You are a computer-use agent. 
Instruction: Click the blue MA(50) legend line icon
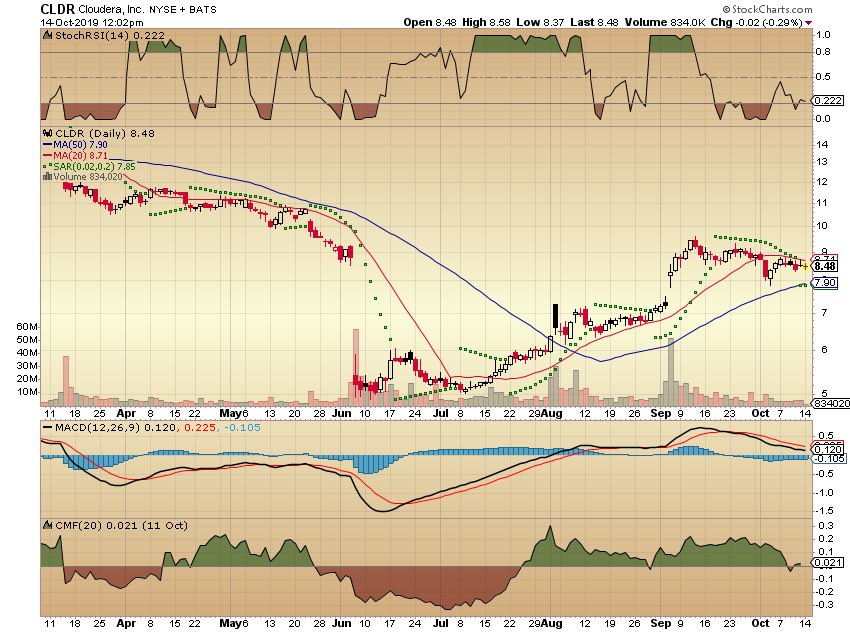tap(47, 143)
